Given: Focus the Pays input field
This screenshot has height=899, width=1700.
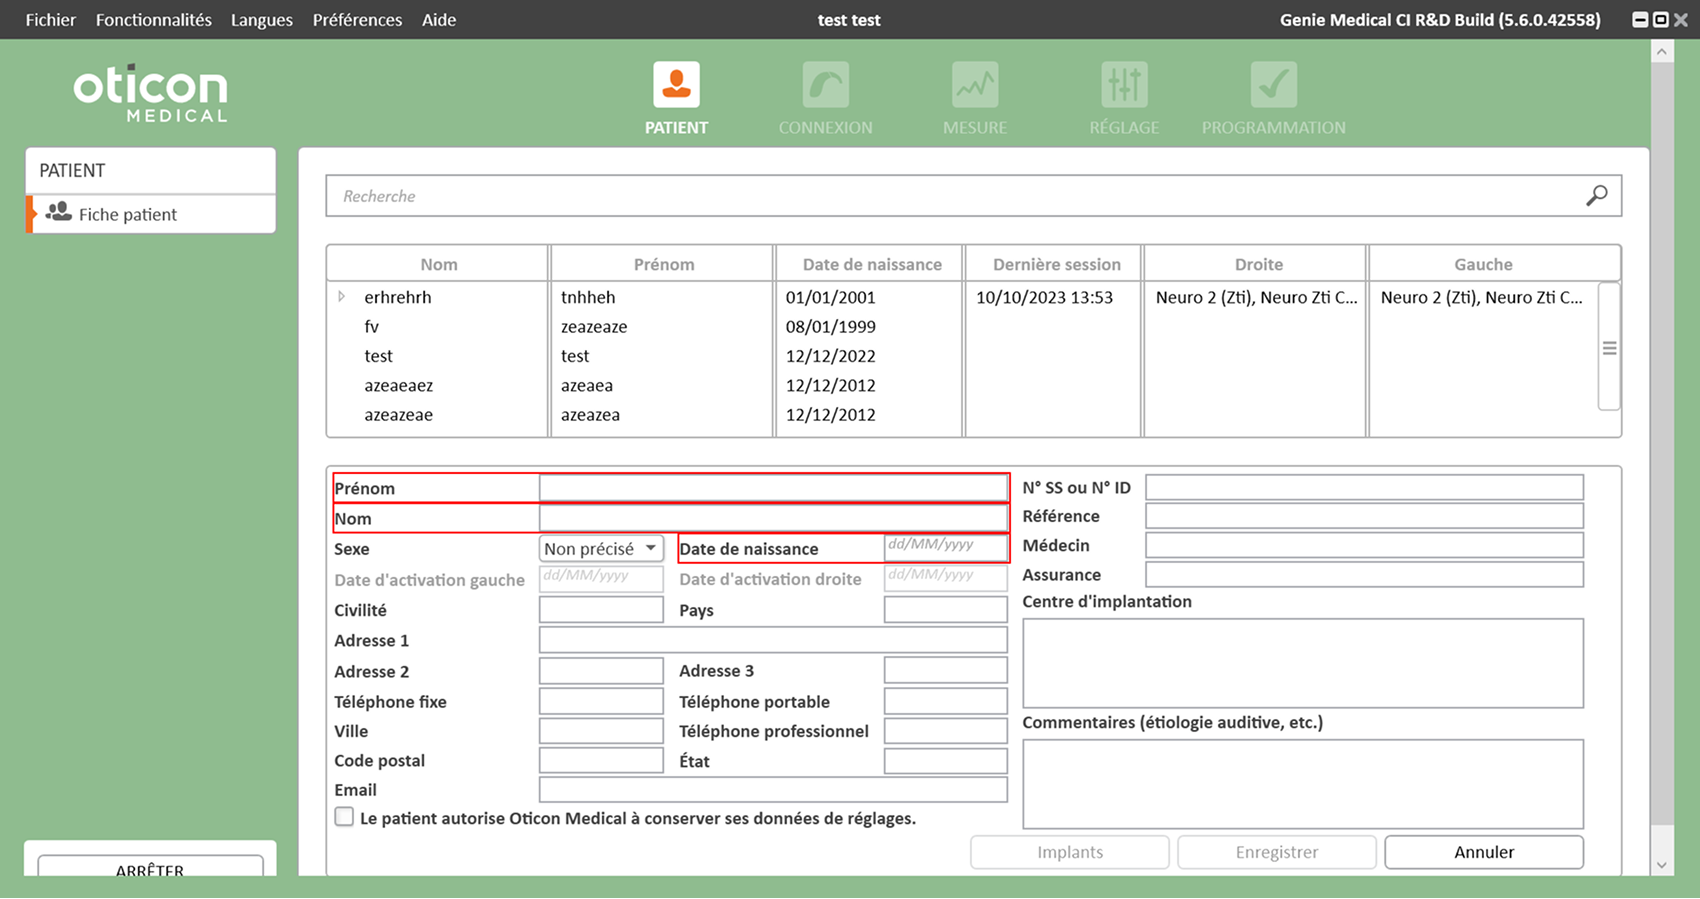Looking at the screenshot, I should [x=945, y=610].
